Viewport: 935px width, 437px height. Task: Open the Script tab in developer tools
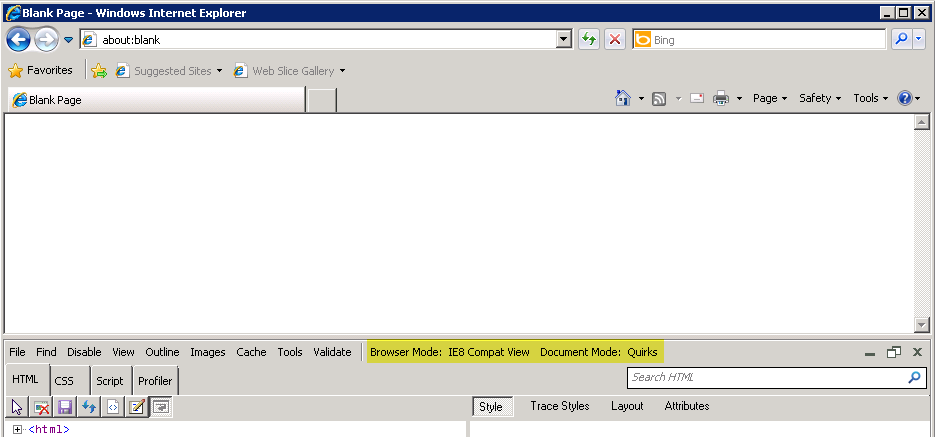(x=110, y=381)
